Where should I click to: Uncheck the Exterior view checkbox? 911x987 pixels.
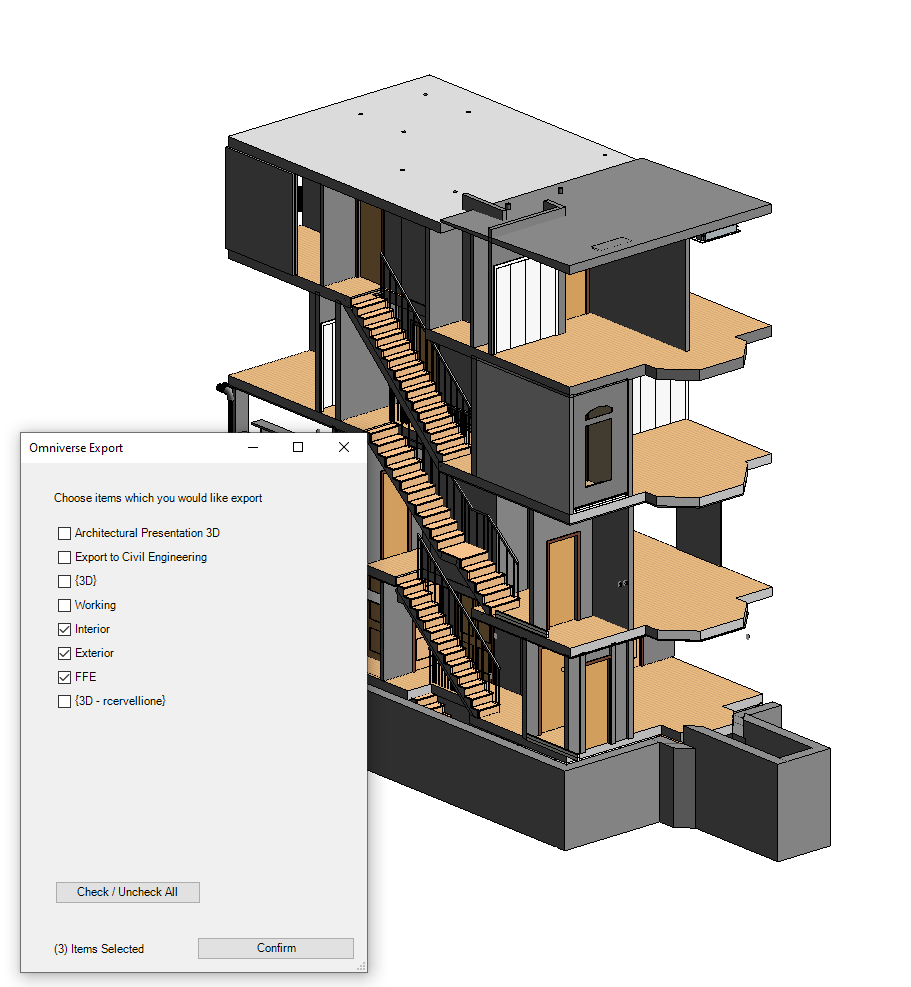point(64,653)
